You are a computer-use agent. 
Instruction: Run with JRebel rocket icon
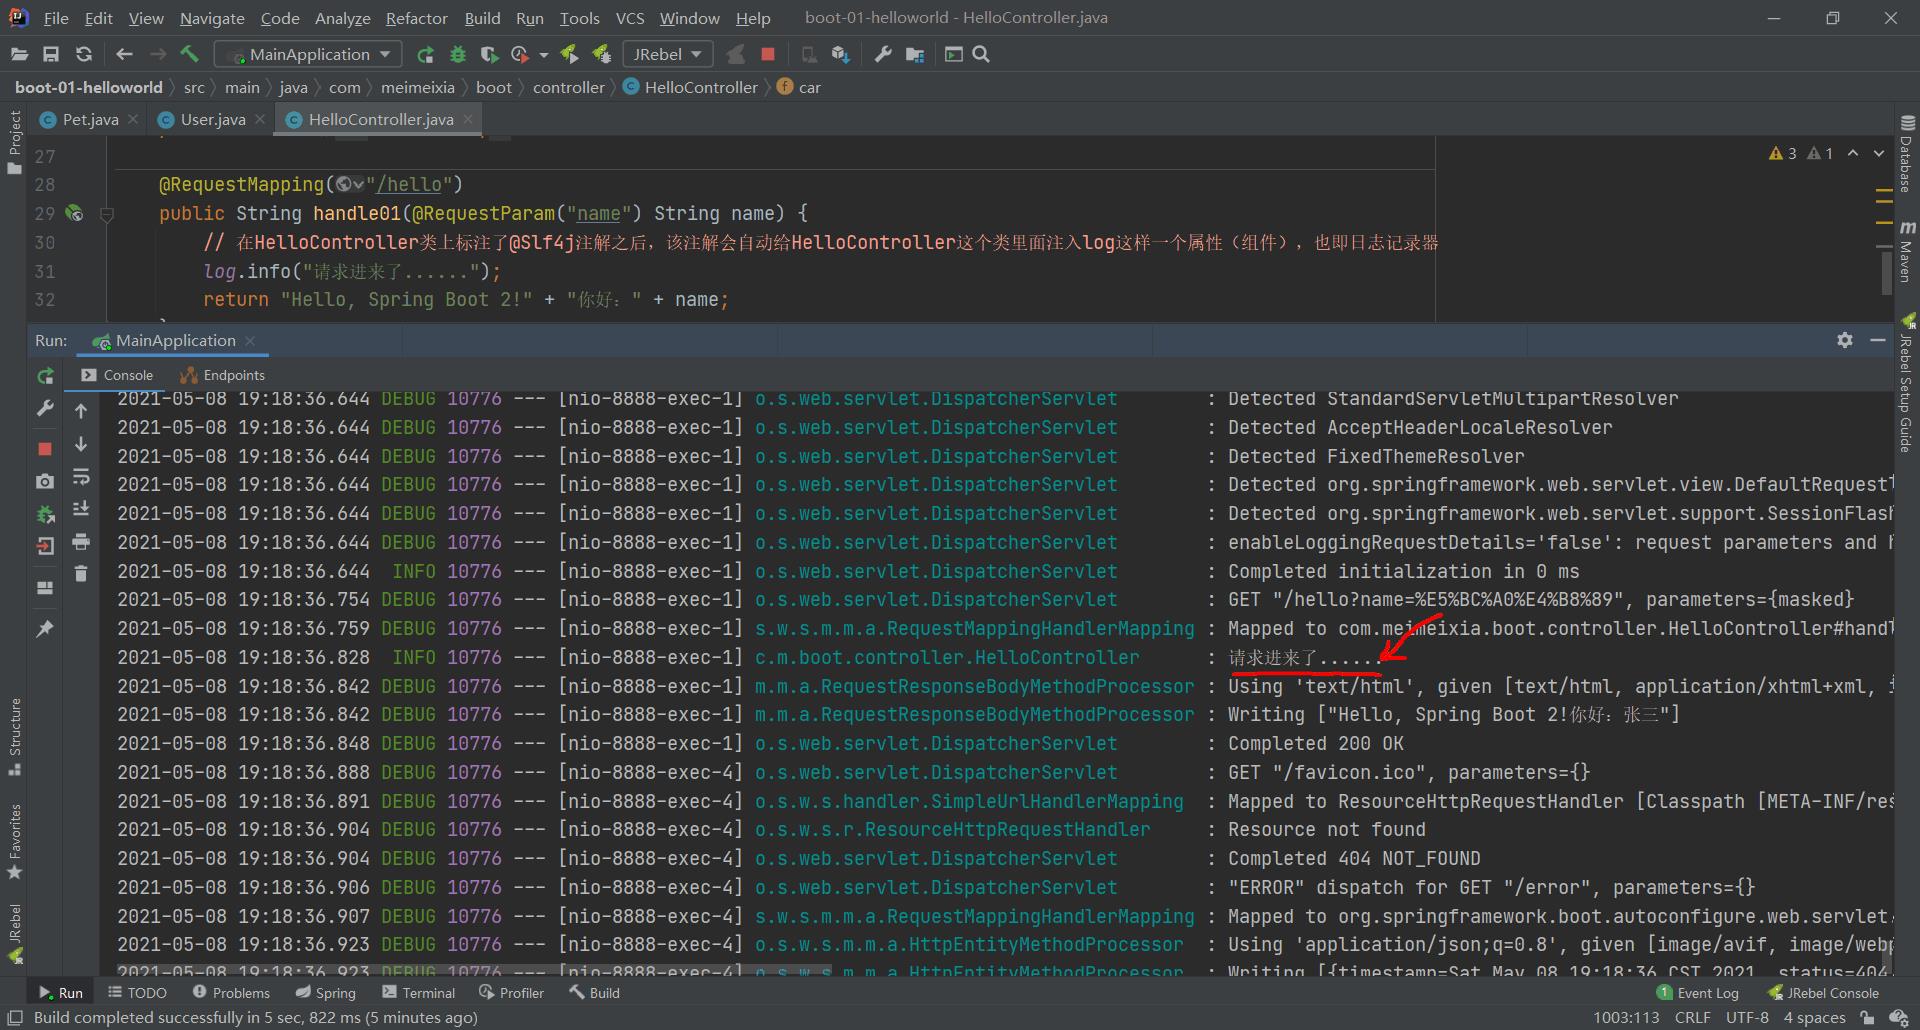click(x=568, y=54)
